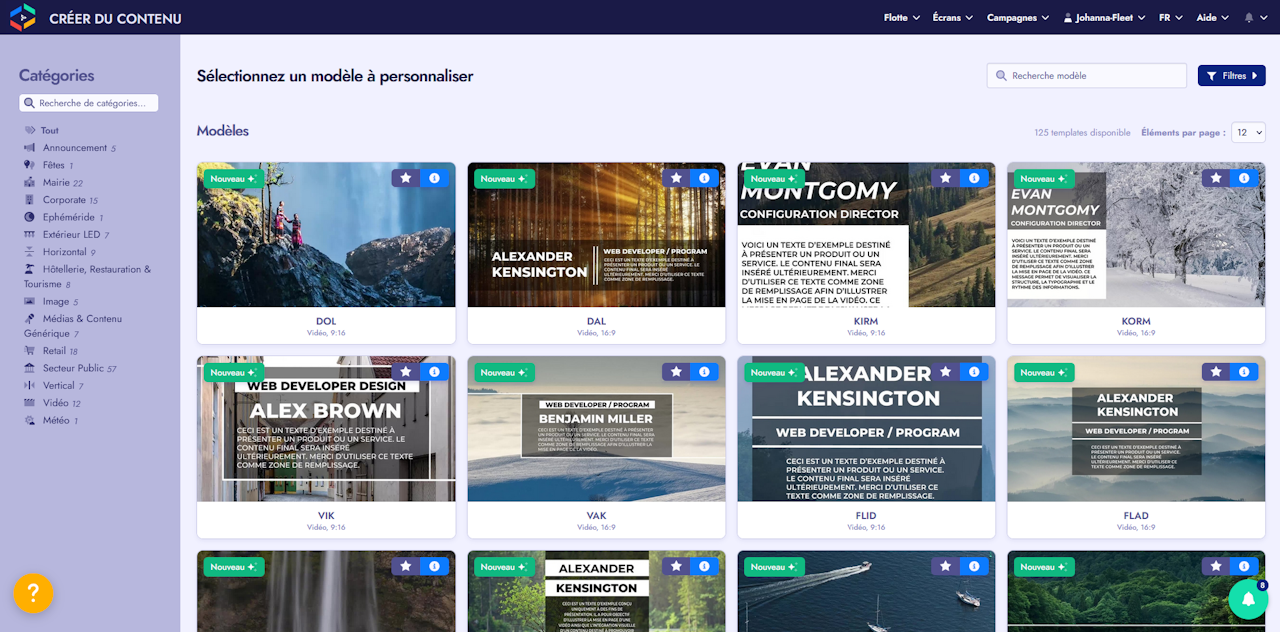This screenshot has width=1280, height=632.
Task: Open the Écrans dropdown menu
Action: [x=952, y=17]
